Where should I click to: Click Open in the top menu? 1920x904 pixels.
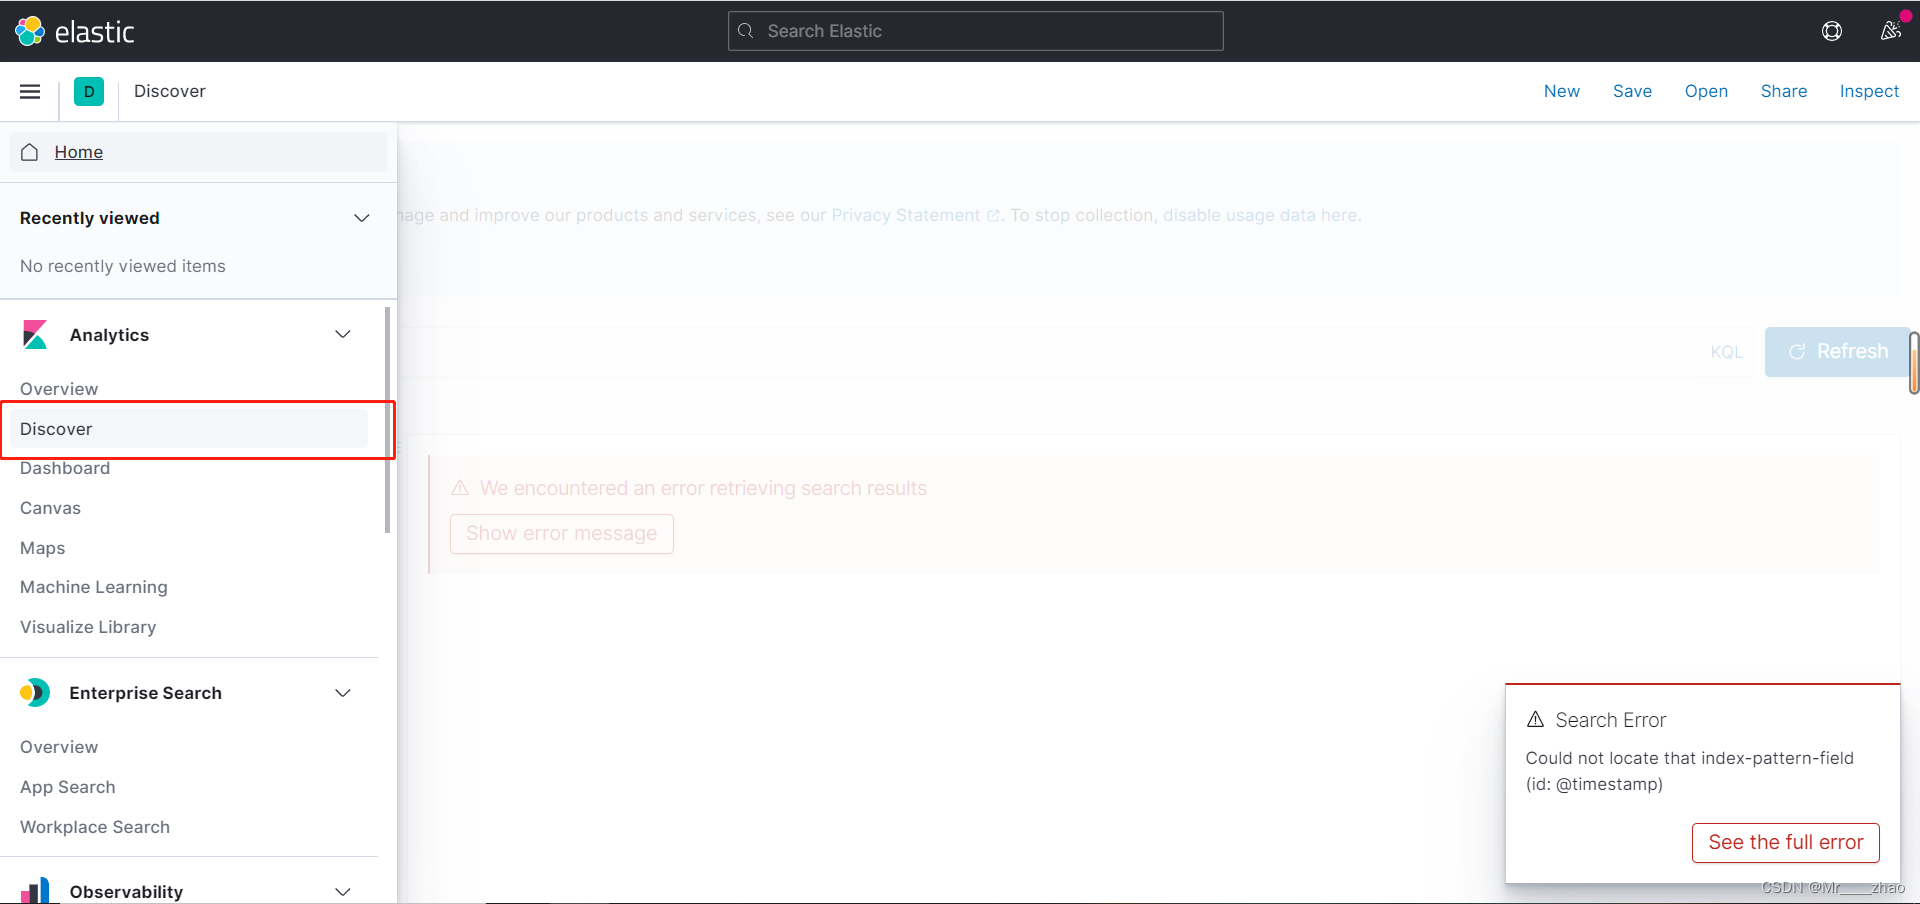pyautogui.click(x=1706, y=91)
